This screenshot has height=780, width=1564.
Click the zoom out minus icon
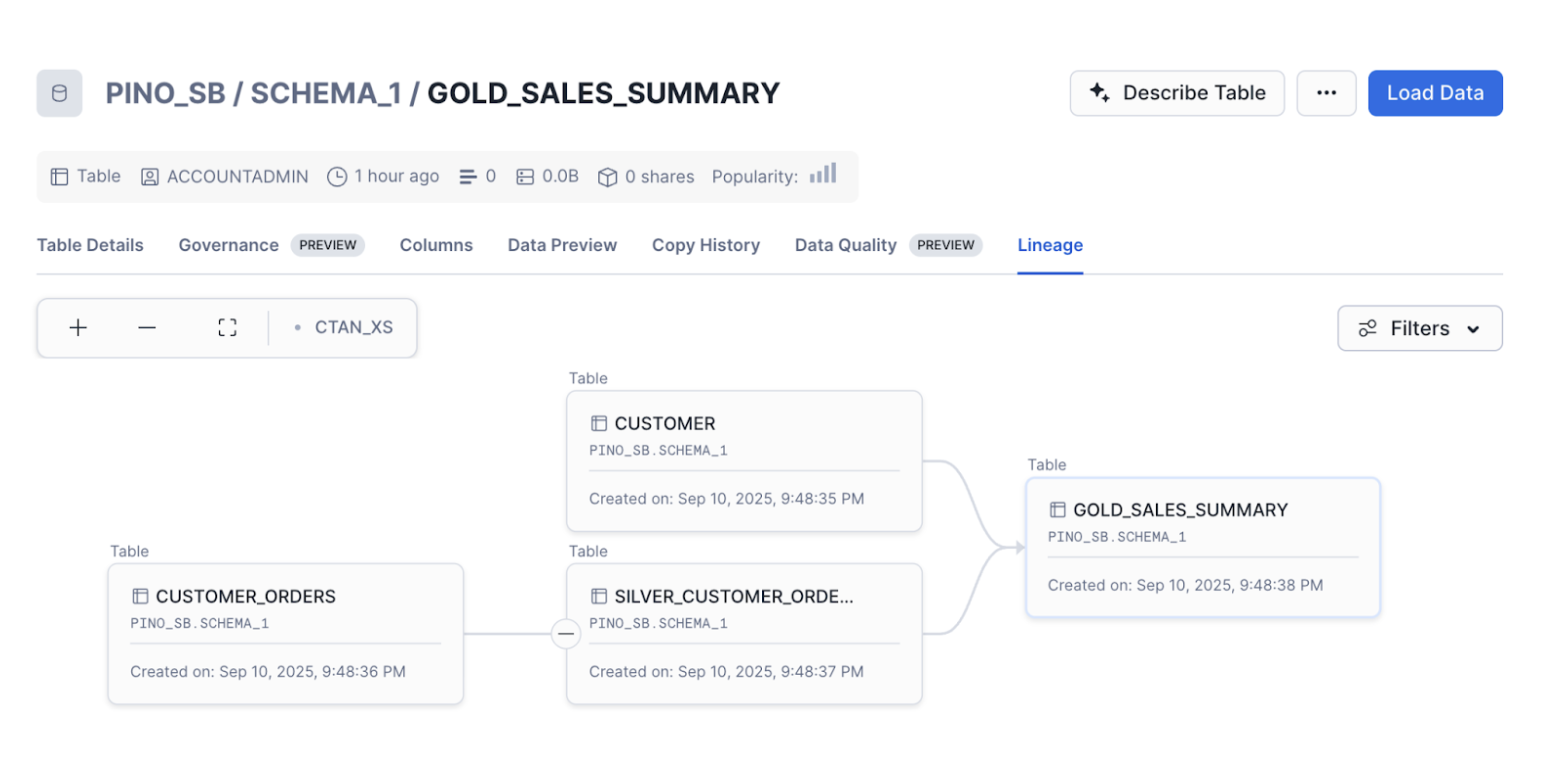(x=147, y=328)
